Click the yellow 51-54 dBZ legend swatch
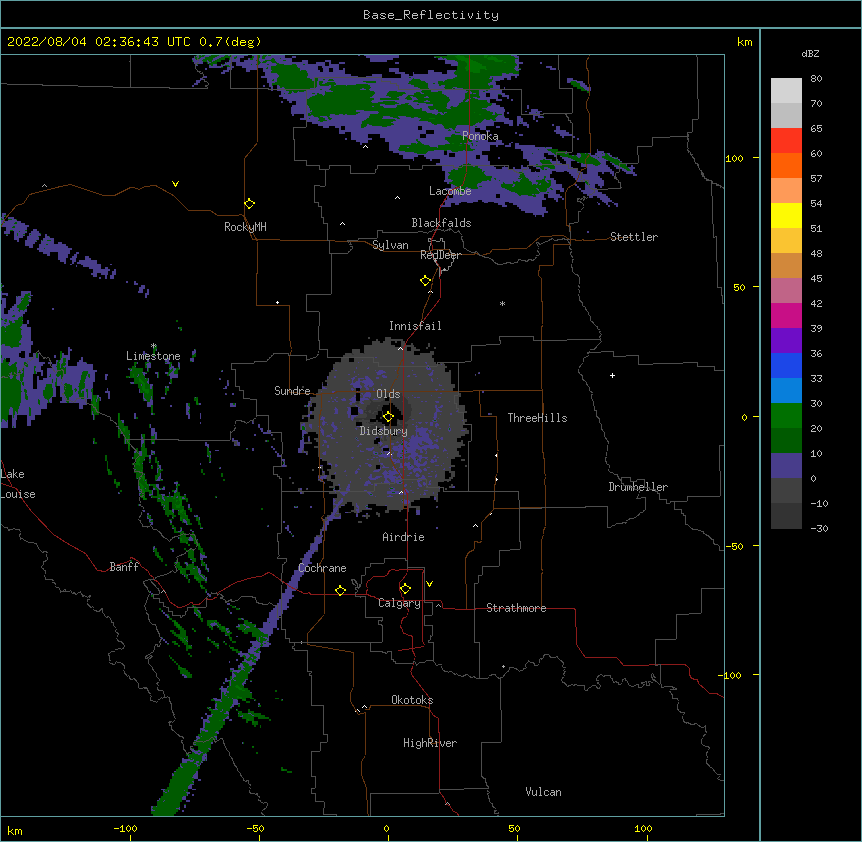This screenshot has width=862, height=842. 786,215
